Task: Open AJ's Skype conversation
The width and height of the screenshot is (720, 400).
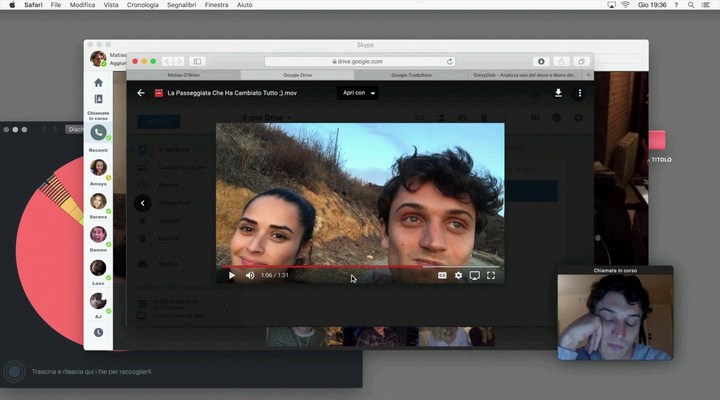Action: click(98, 301)
